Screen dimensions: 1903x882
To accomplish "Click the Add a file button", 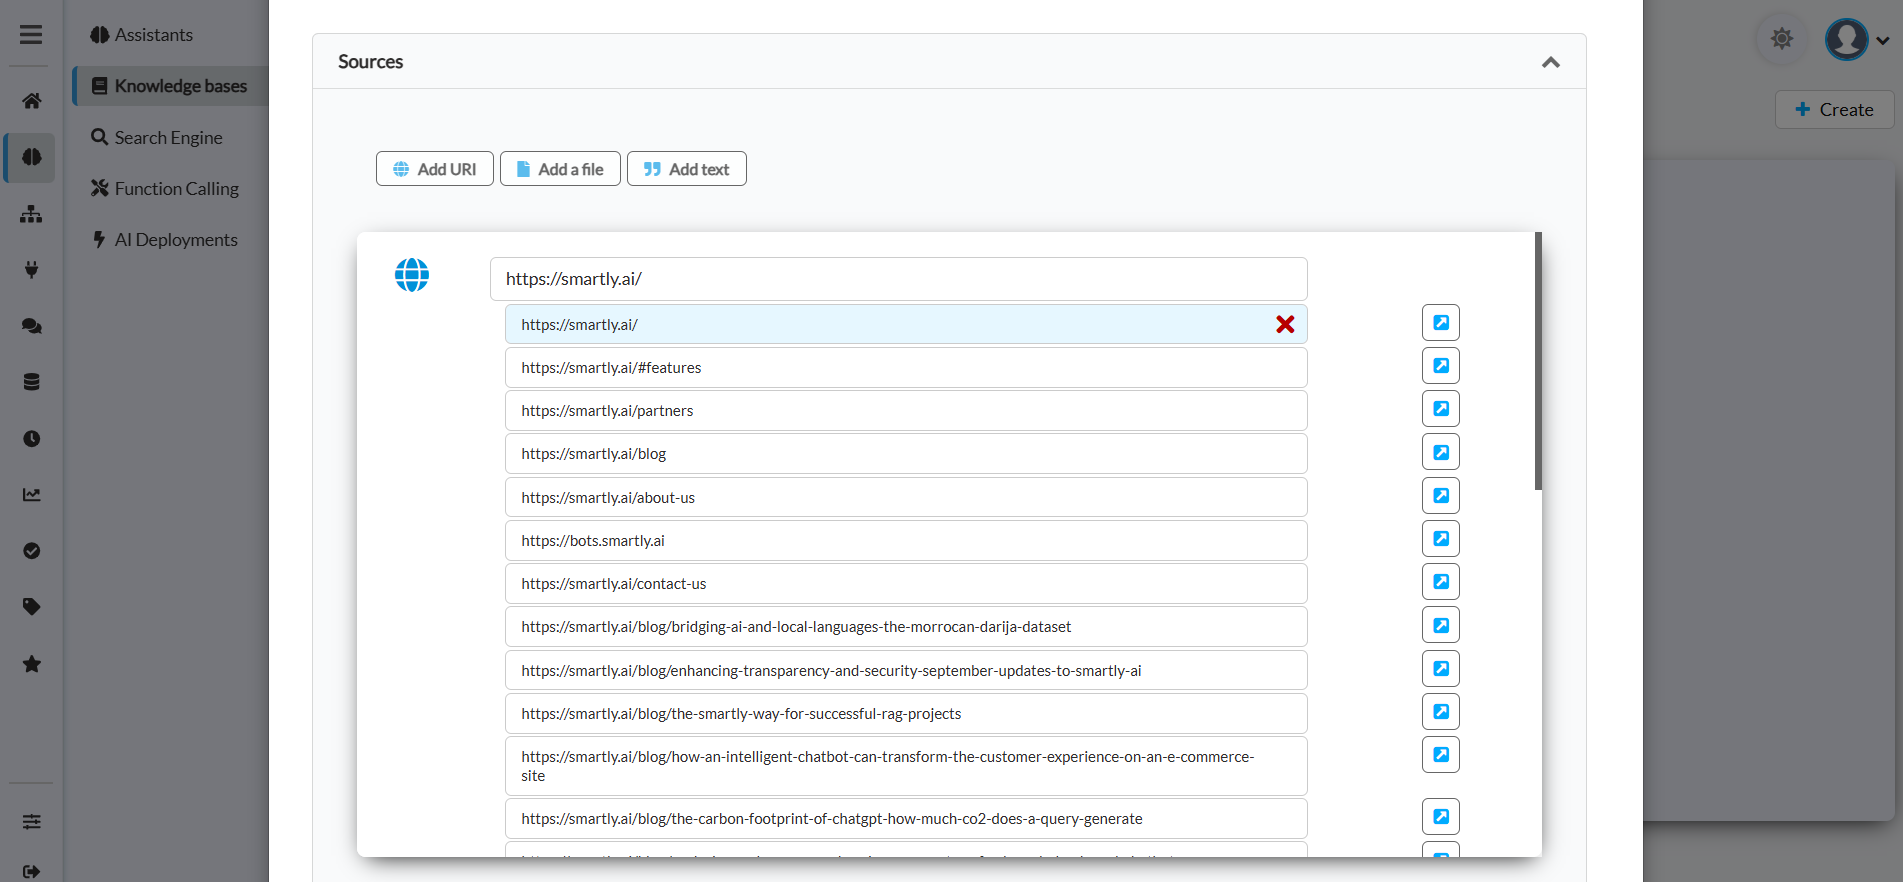I will point(560,169).
